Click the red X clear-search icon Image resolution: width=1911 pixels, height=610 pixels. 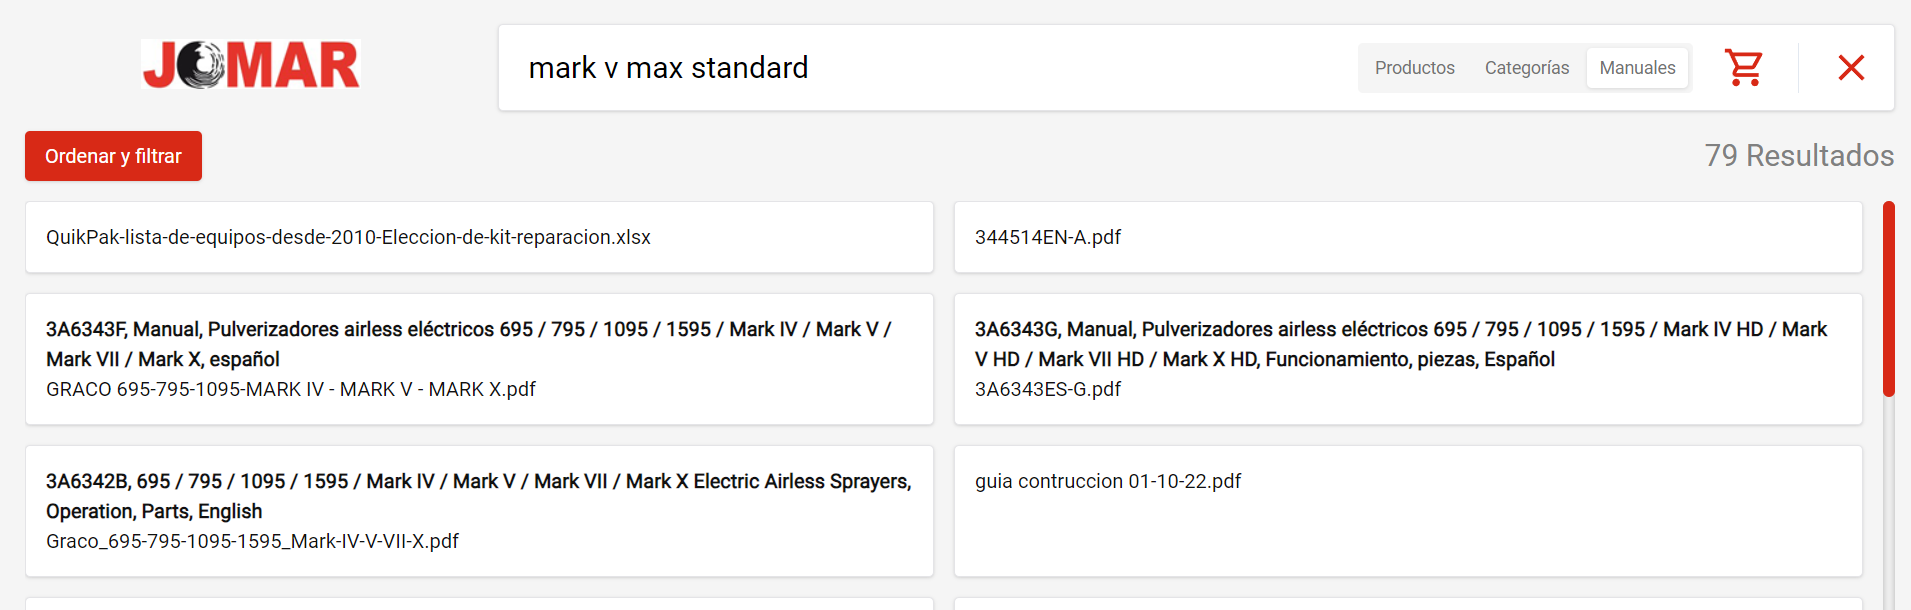[1851, 68]
